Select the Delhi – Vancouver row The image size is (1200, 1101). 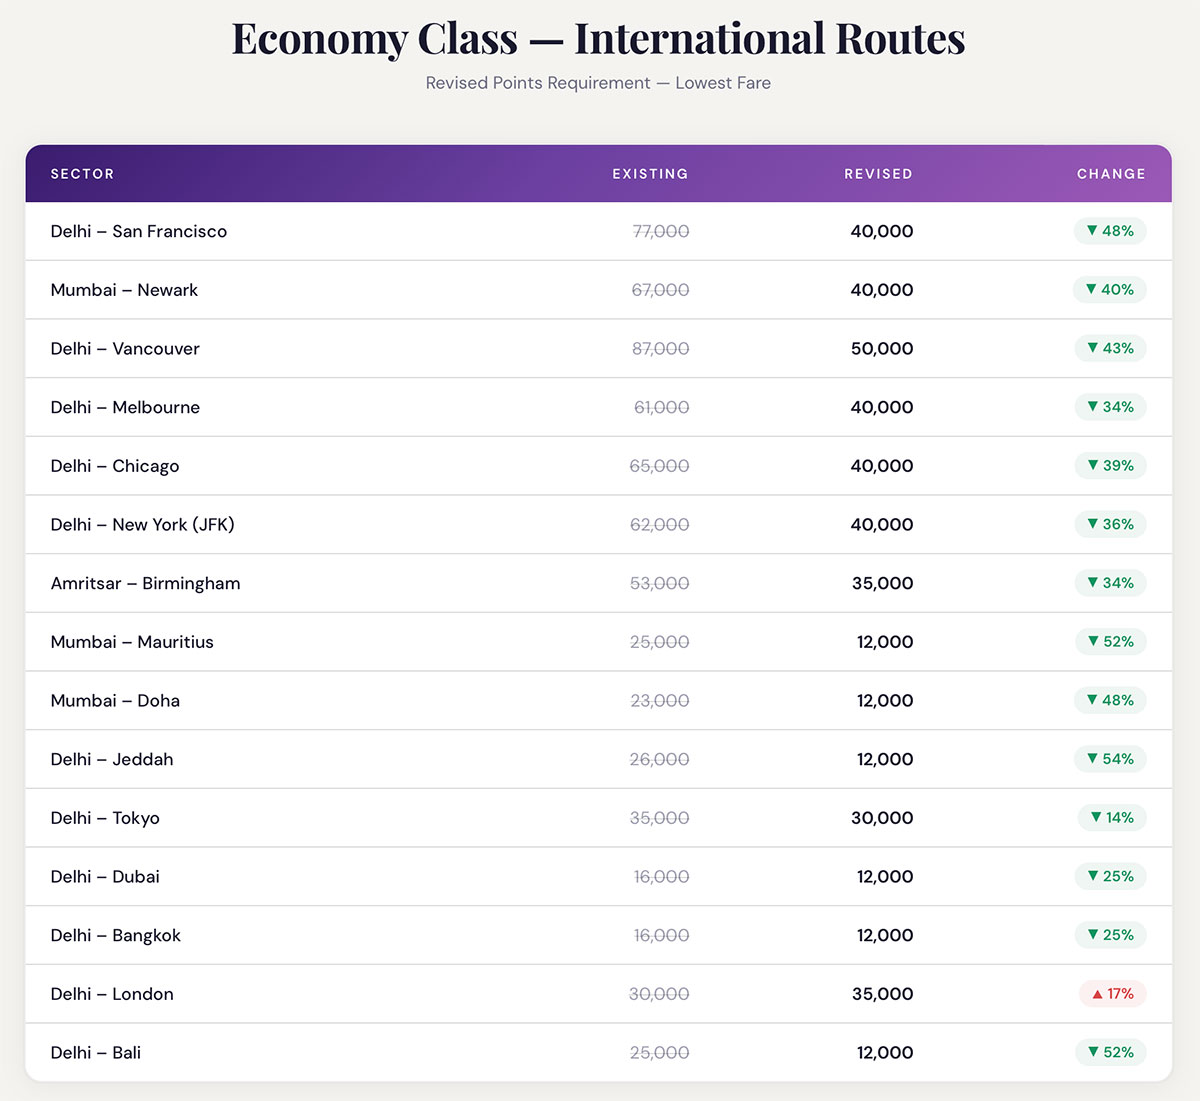(600, 348)
